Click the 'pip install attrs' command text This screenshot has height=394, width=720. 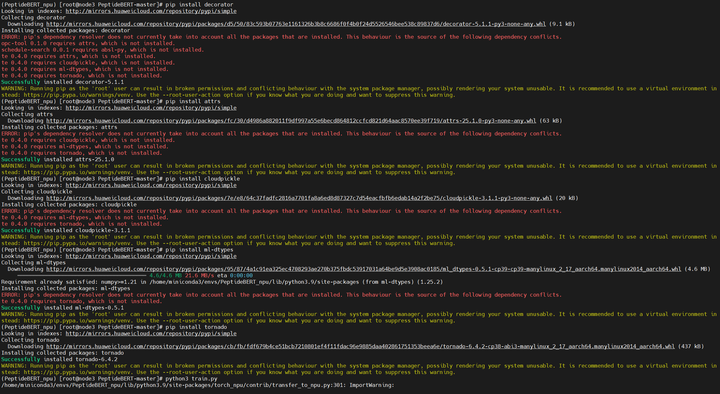193,101
